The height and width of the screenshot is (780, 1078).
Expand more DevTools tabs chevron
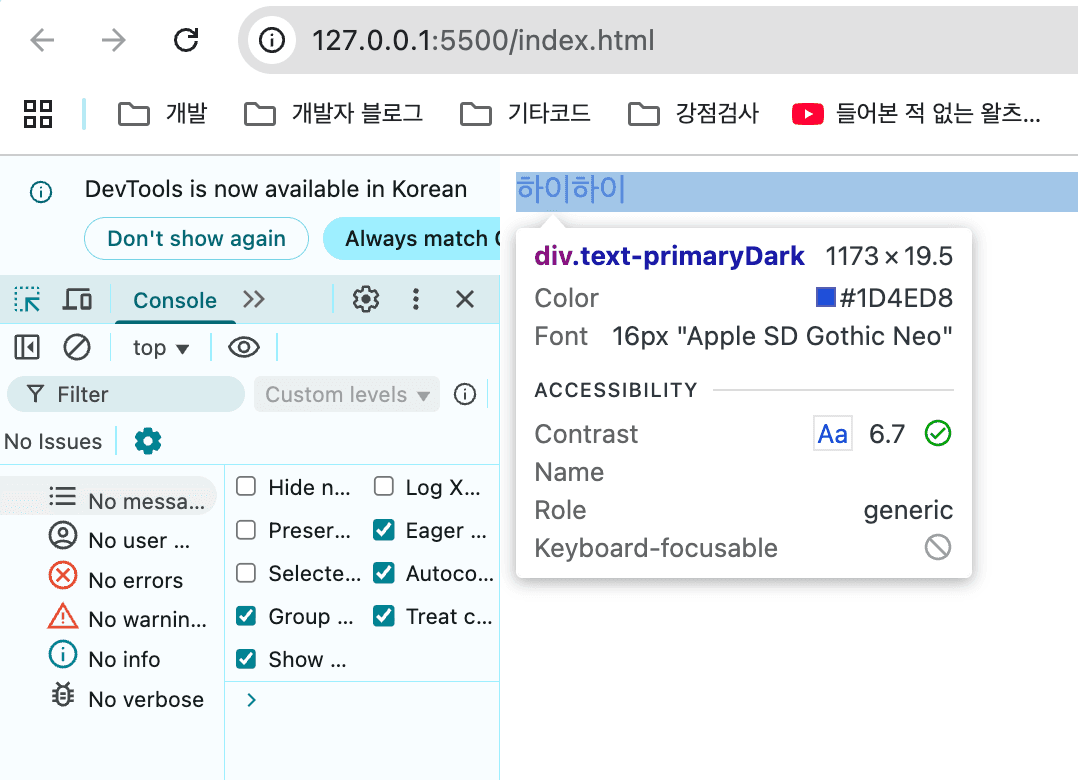pyautogui.click(x=254, y=300)
